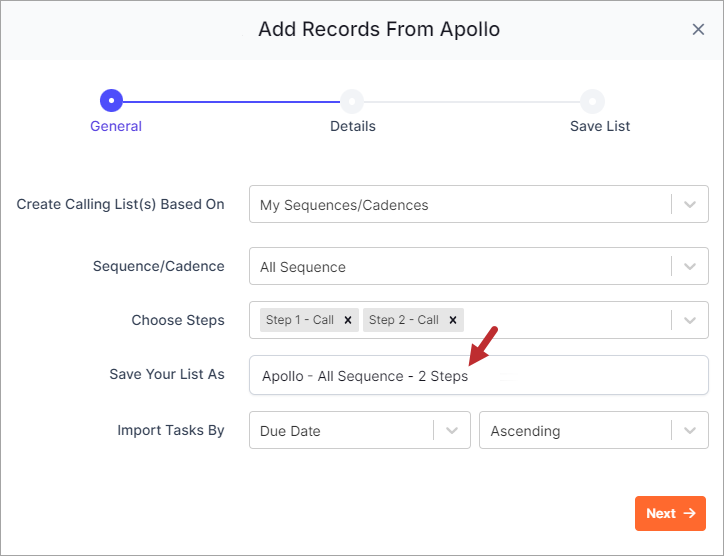Click the Save List step circle

[592, 101]
